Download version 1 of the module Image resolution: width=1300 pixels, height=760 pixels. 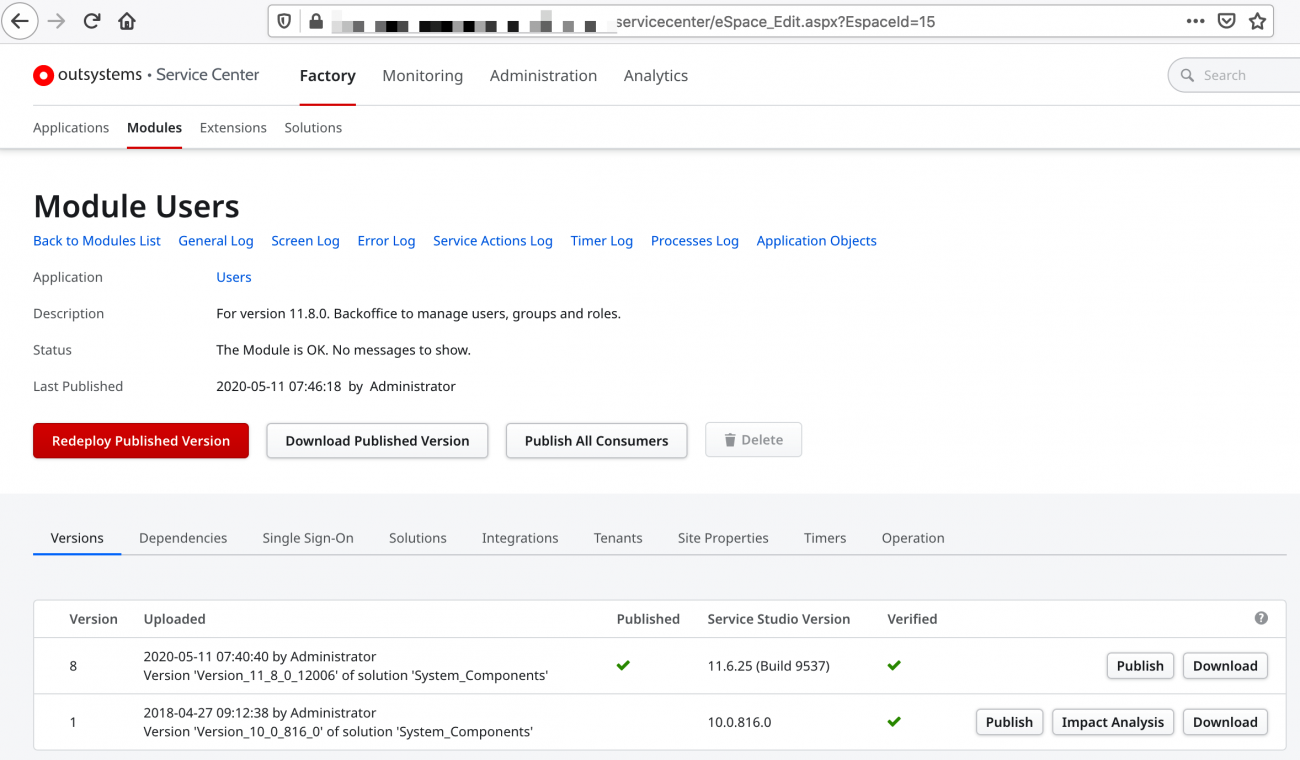pos(1225,722)
